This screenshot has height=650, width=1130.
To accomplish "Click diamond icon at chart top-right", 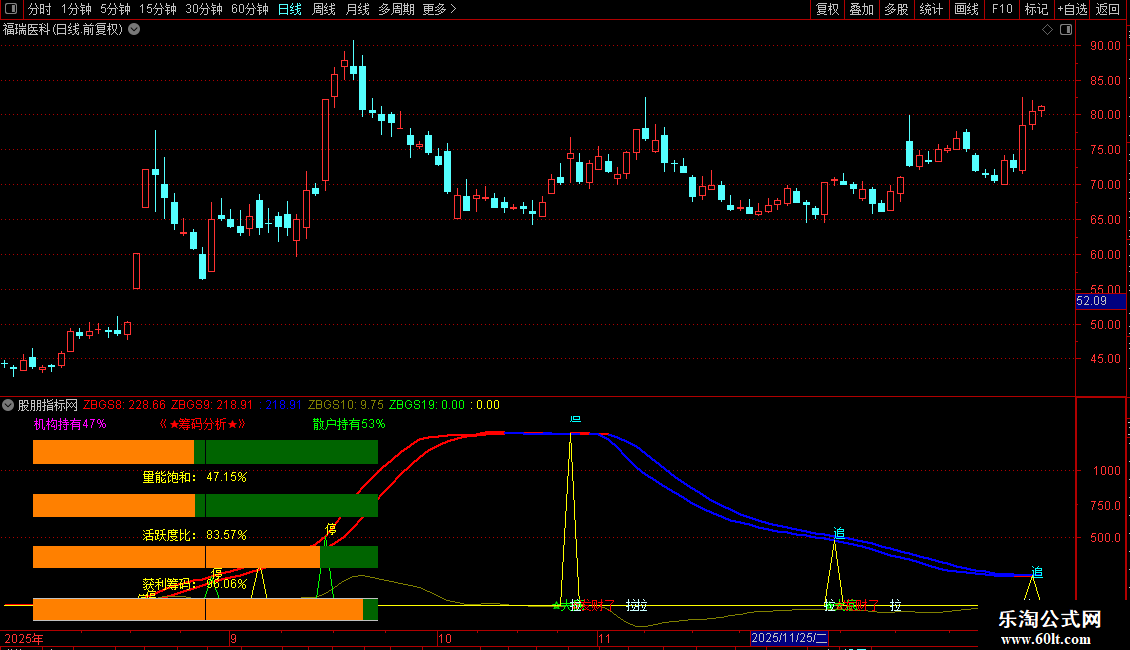I will point(1047,30).
